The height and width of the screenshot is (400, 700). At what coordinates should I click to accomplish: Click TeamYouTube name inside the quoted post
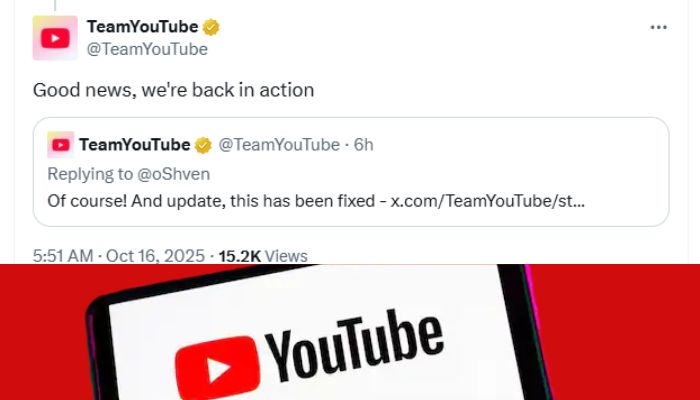[x=133, y=145]
